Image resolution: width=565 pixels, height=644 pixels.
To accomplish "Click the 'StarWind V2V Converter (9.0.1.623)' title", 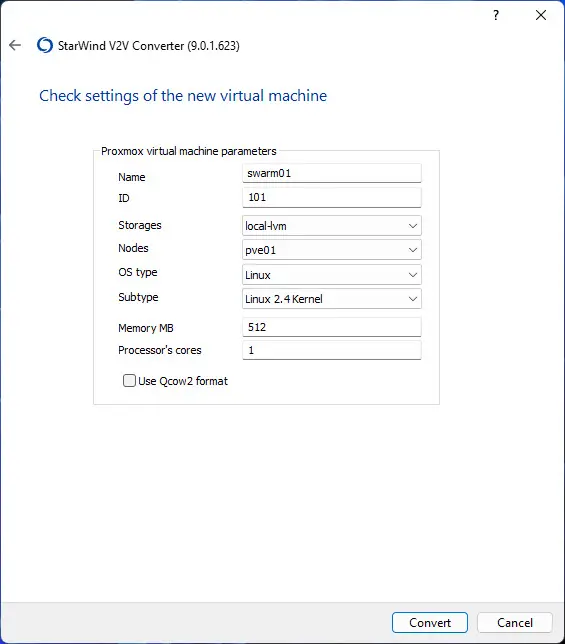I will [x=149, y=46].
